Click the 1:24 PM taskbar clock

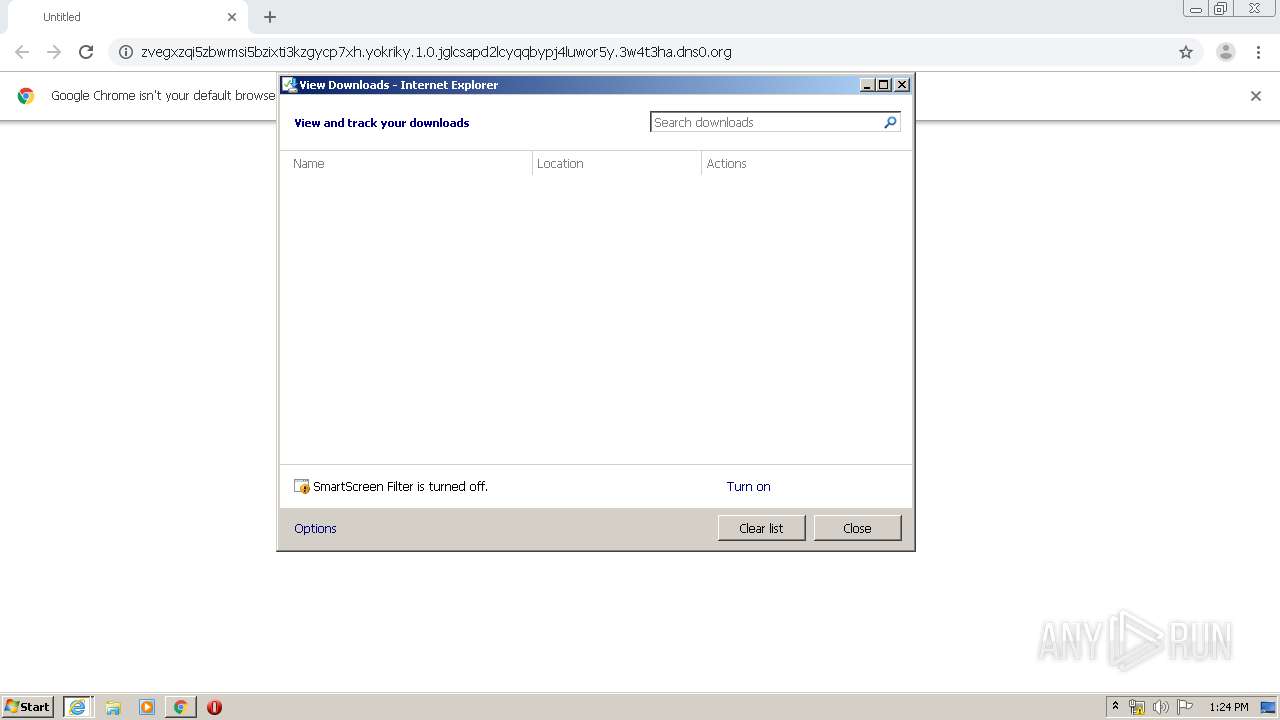1229,707
